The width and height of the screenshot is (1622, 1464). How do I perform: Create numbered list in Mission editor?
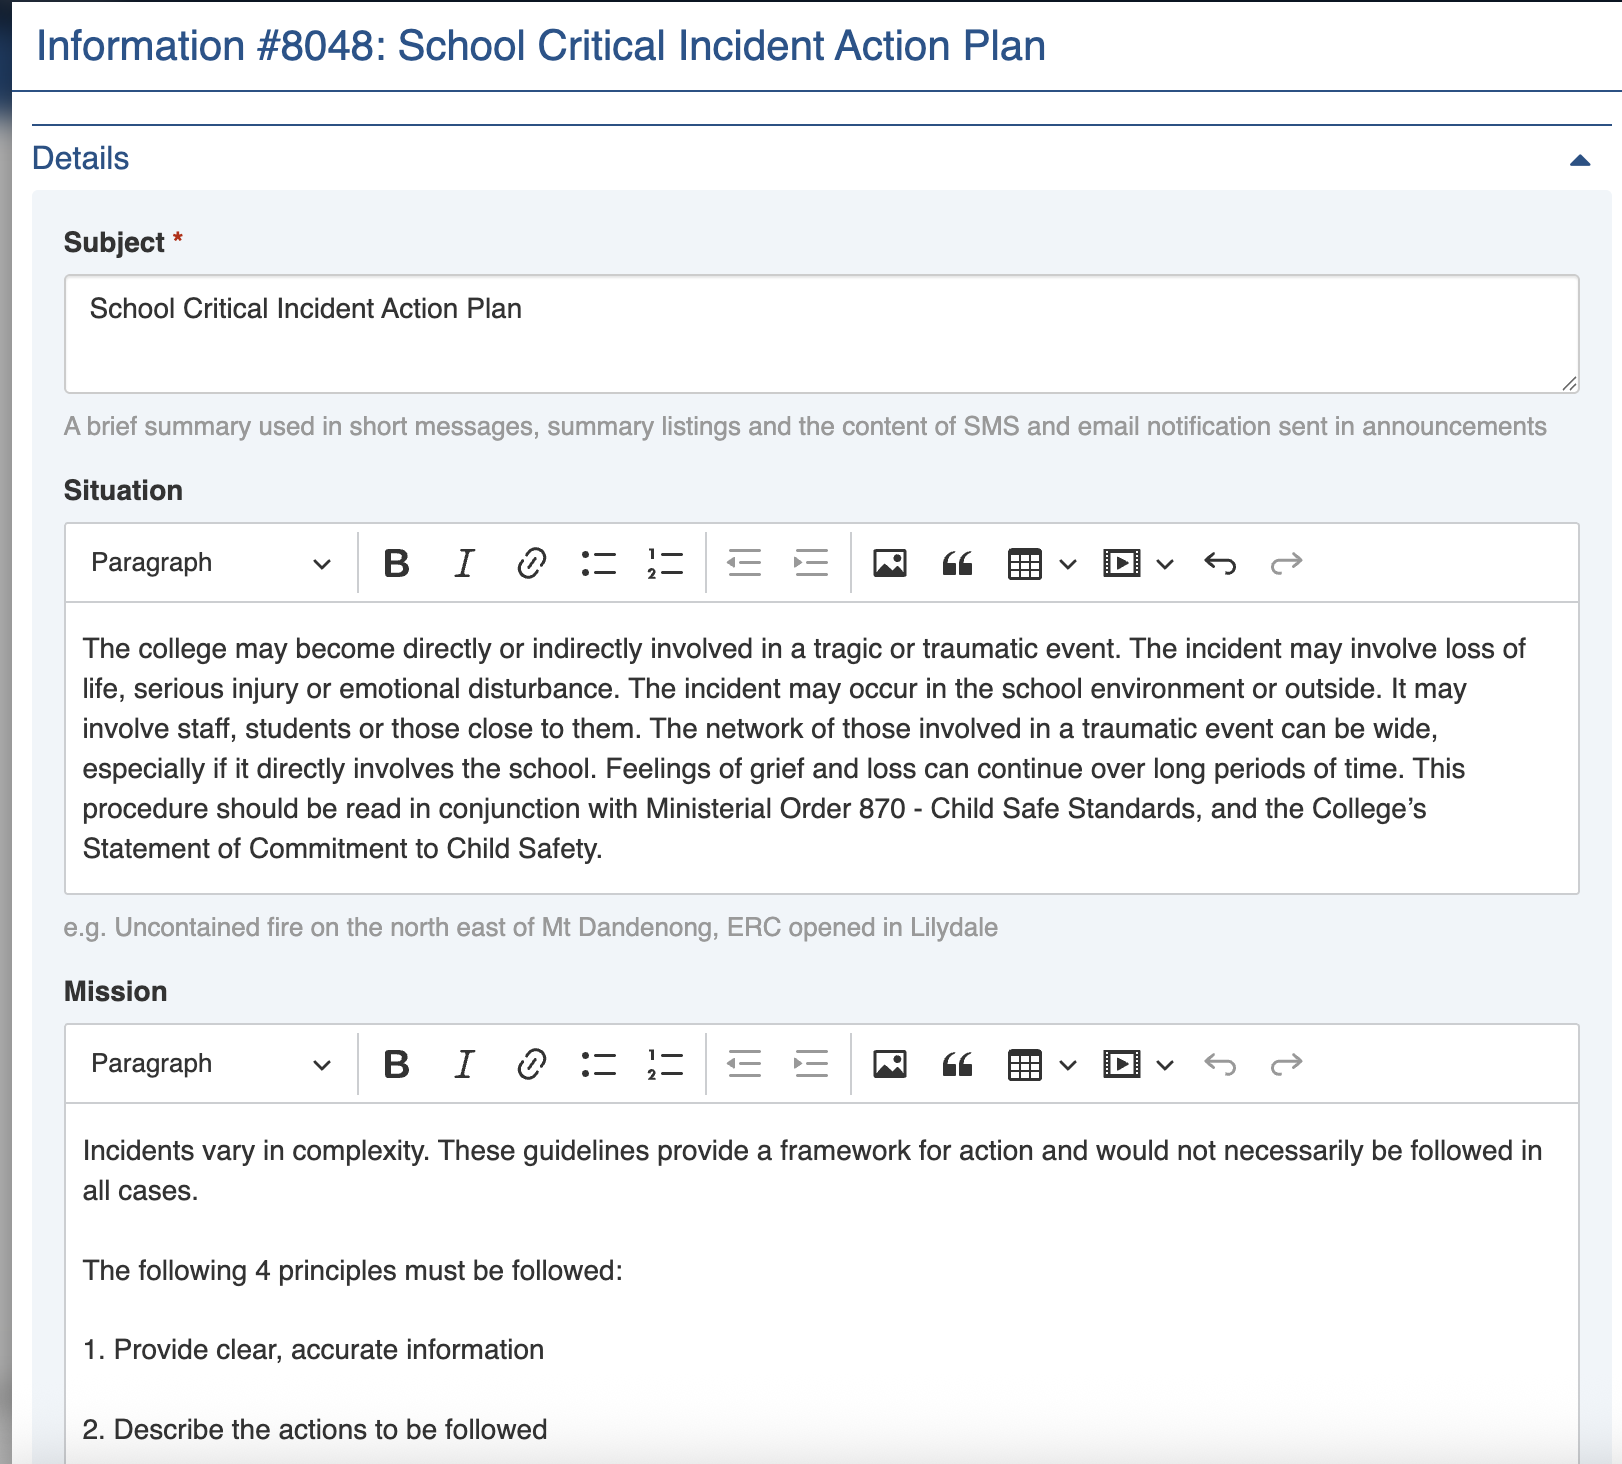[x=665, y=1065]
